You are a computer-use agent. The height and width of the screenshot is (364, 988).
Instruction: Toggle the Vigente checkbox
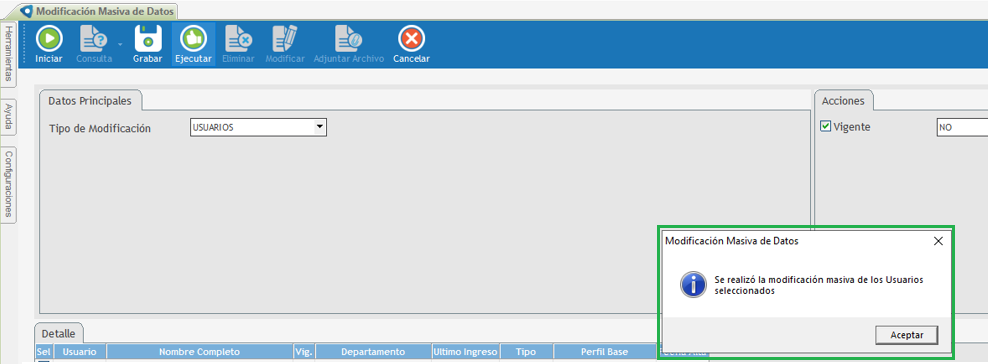tap(825, 127)
